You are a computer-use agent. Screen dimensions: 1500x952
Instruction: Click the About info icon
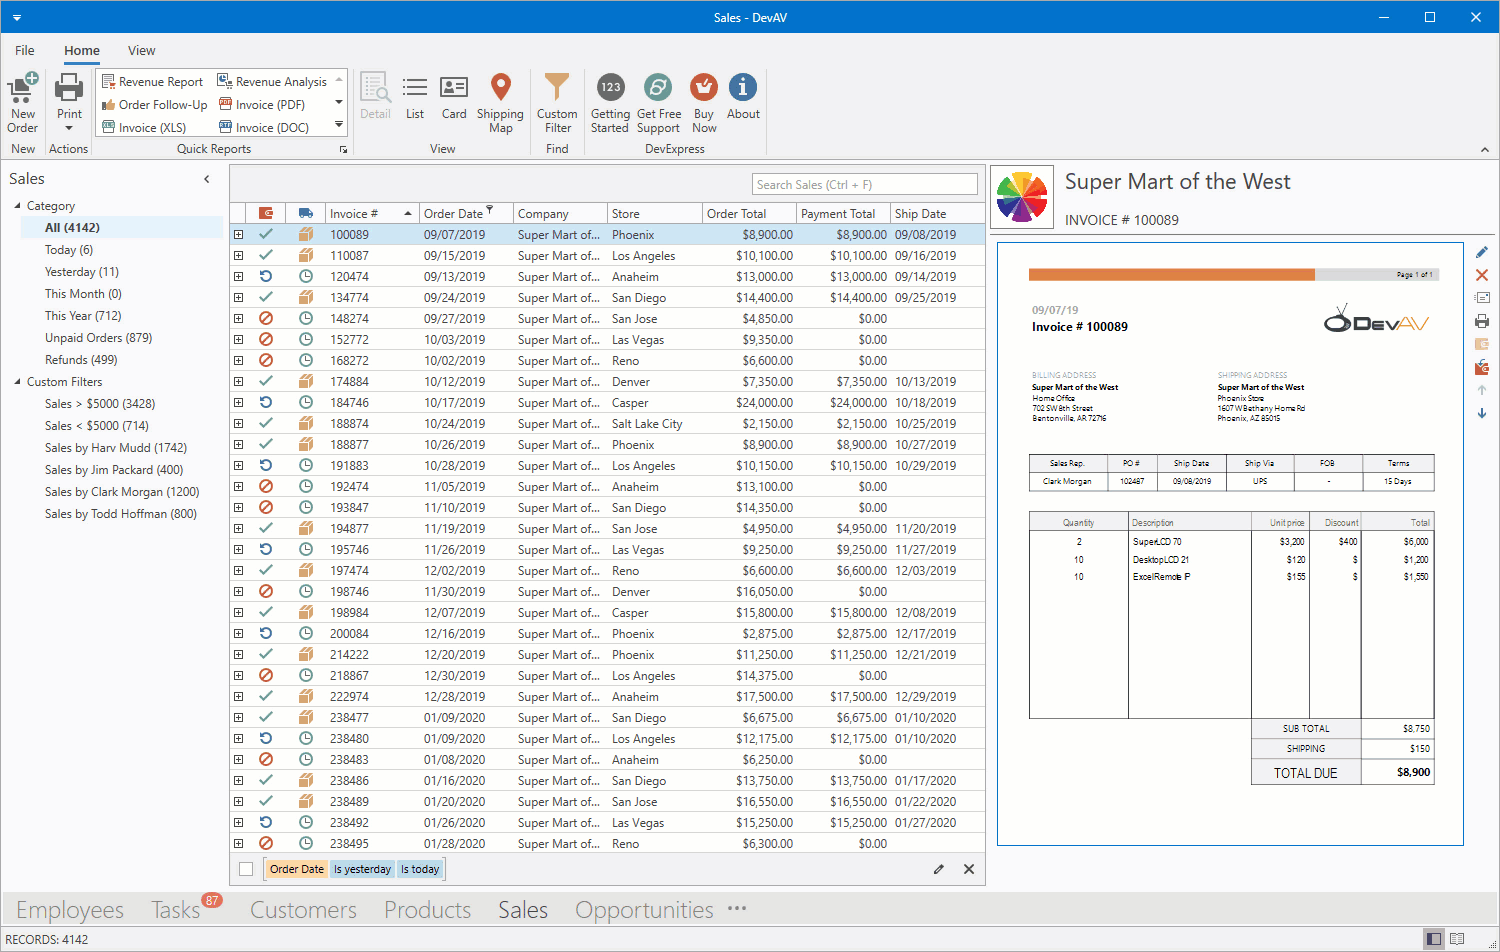(x=742, y=90)
